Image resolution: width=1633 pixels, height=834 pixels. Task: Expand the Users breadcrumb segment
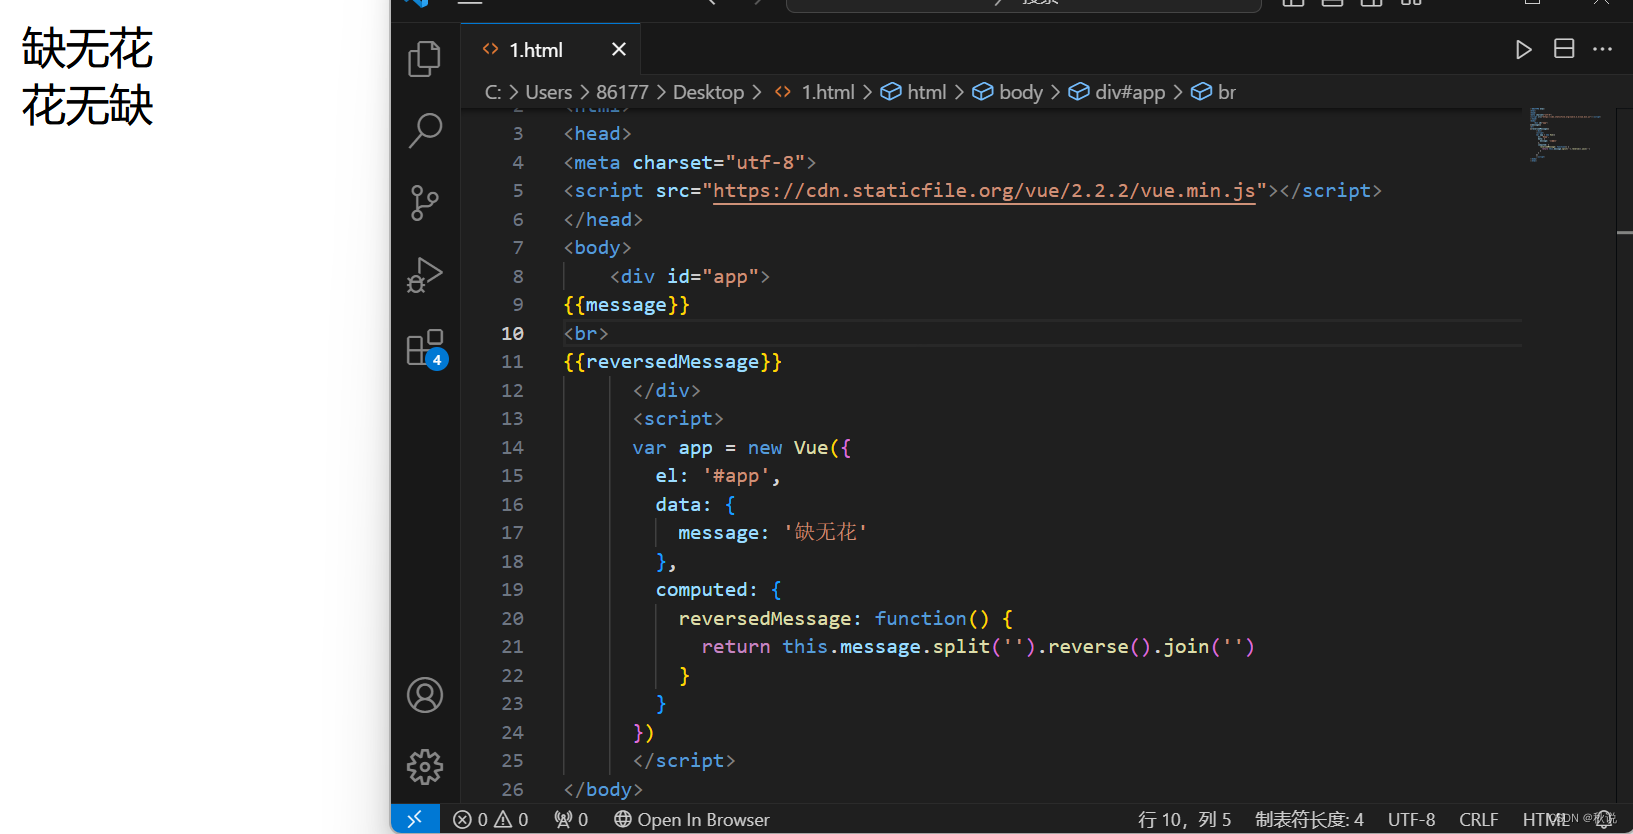tap(549, 92)
